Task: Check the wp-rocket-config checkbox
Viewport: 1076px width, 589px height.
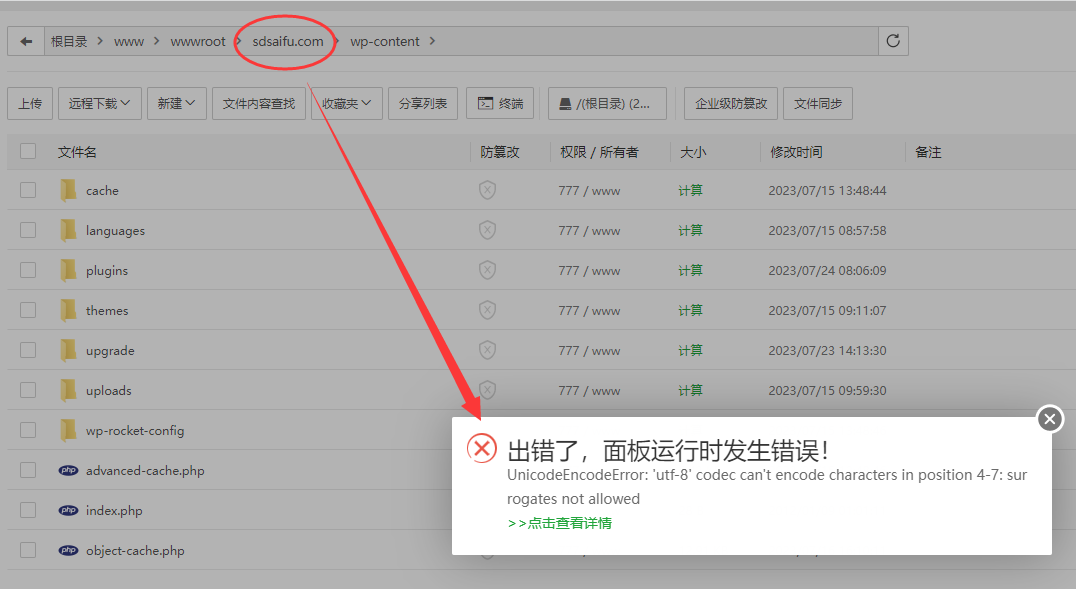Action: [28, 430]
